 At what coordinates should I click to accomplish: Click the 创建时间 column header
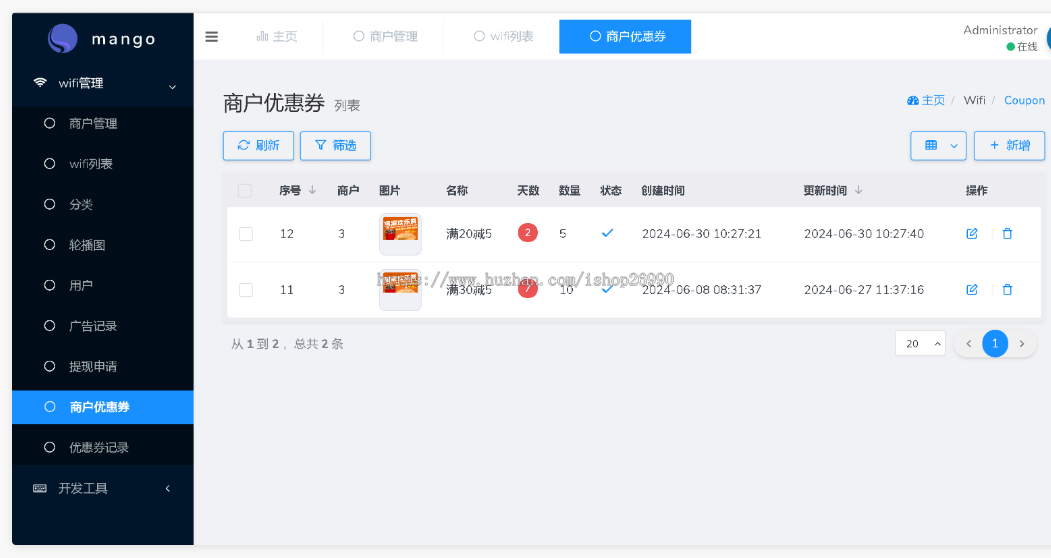(x=663, y=190)
